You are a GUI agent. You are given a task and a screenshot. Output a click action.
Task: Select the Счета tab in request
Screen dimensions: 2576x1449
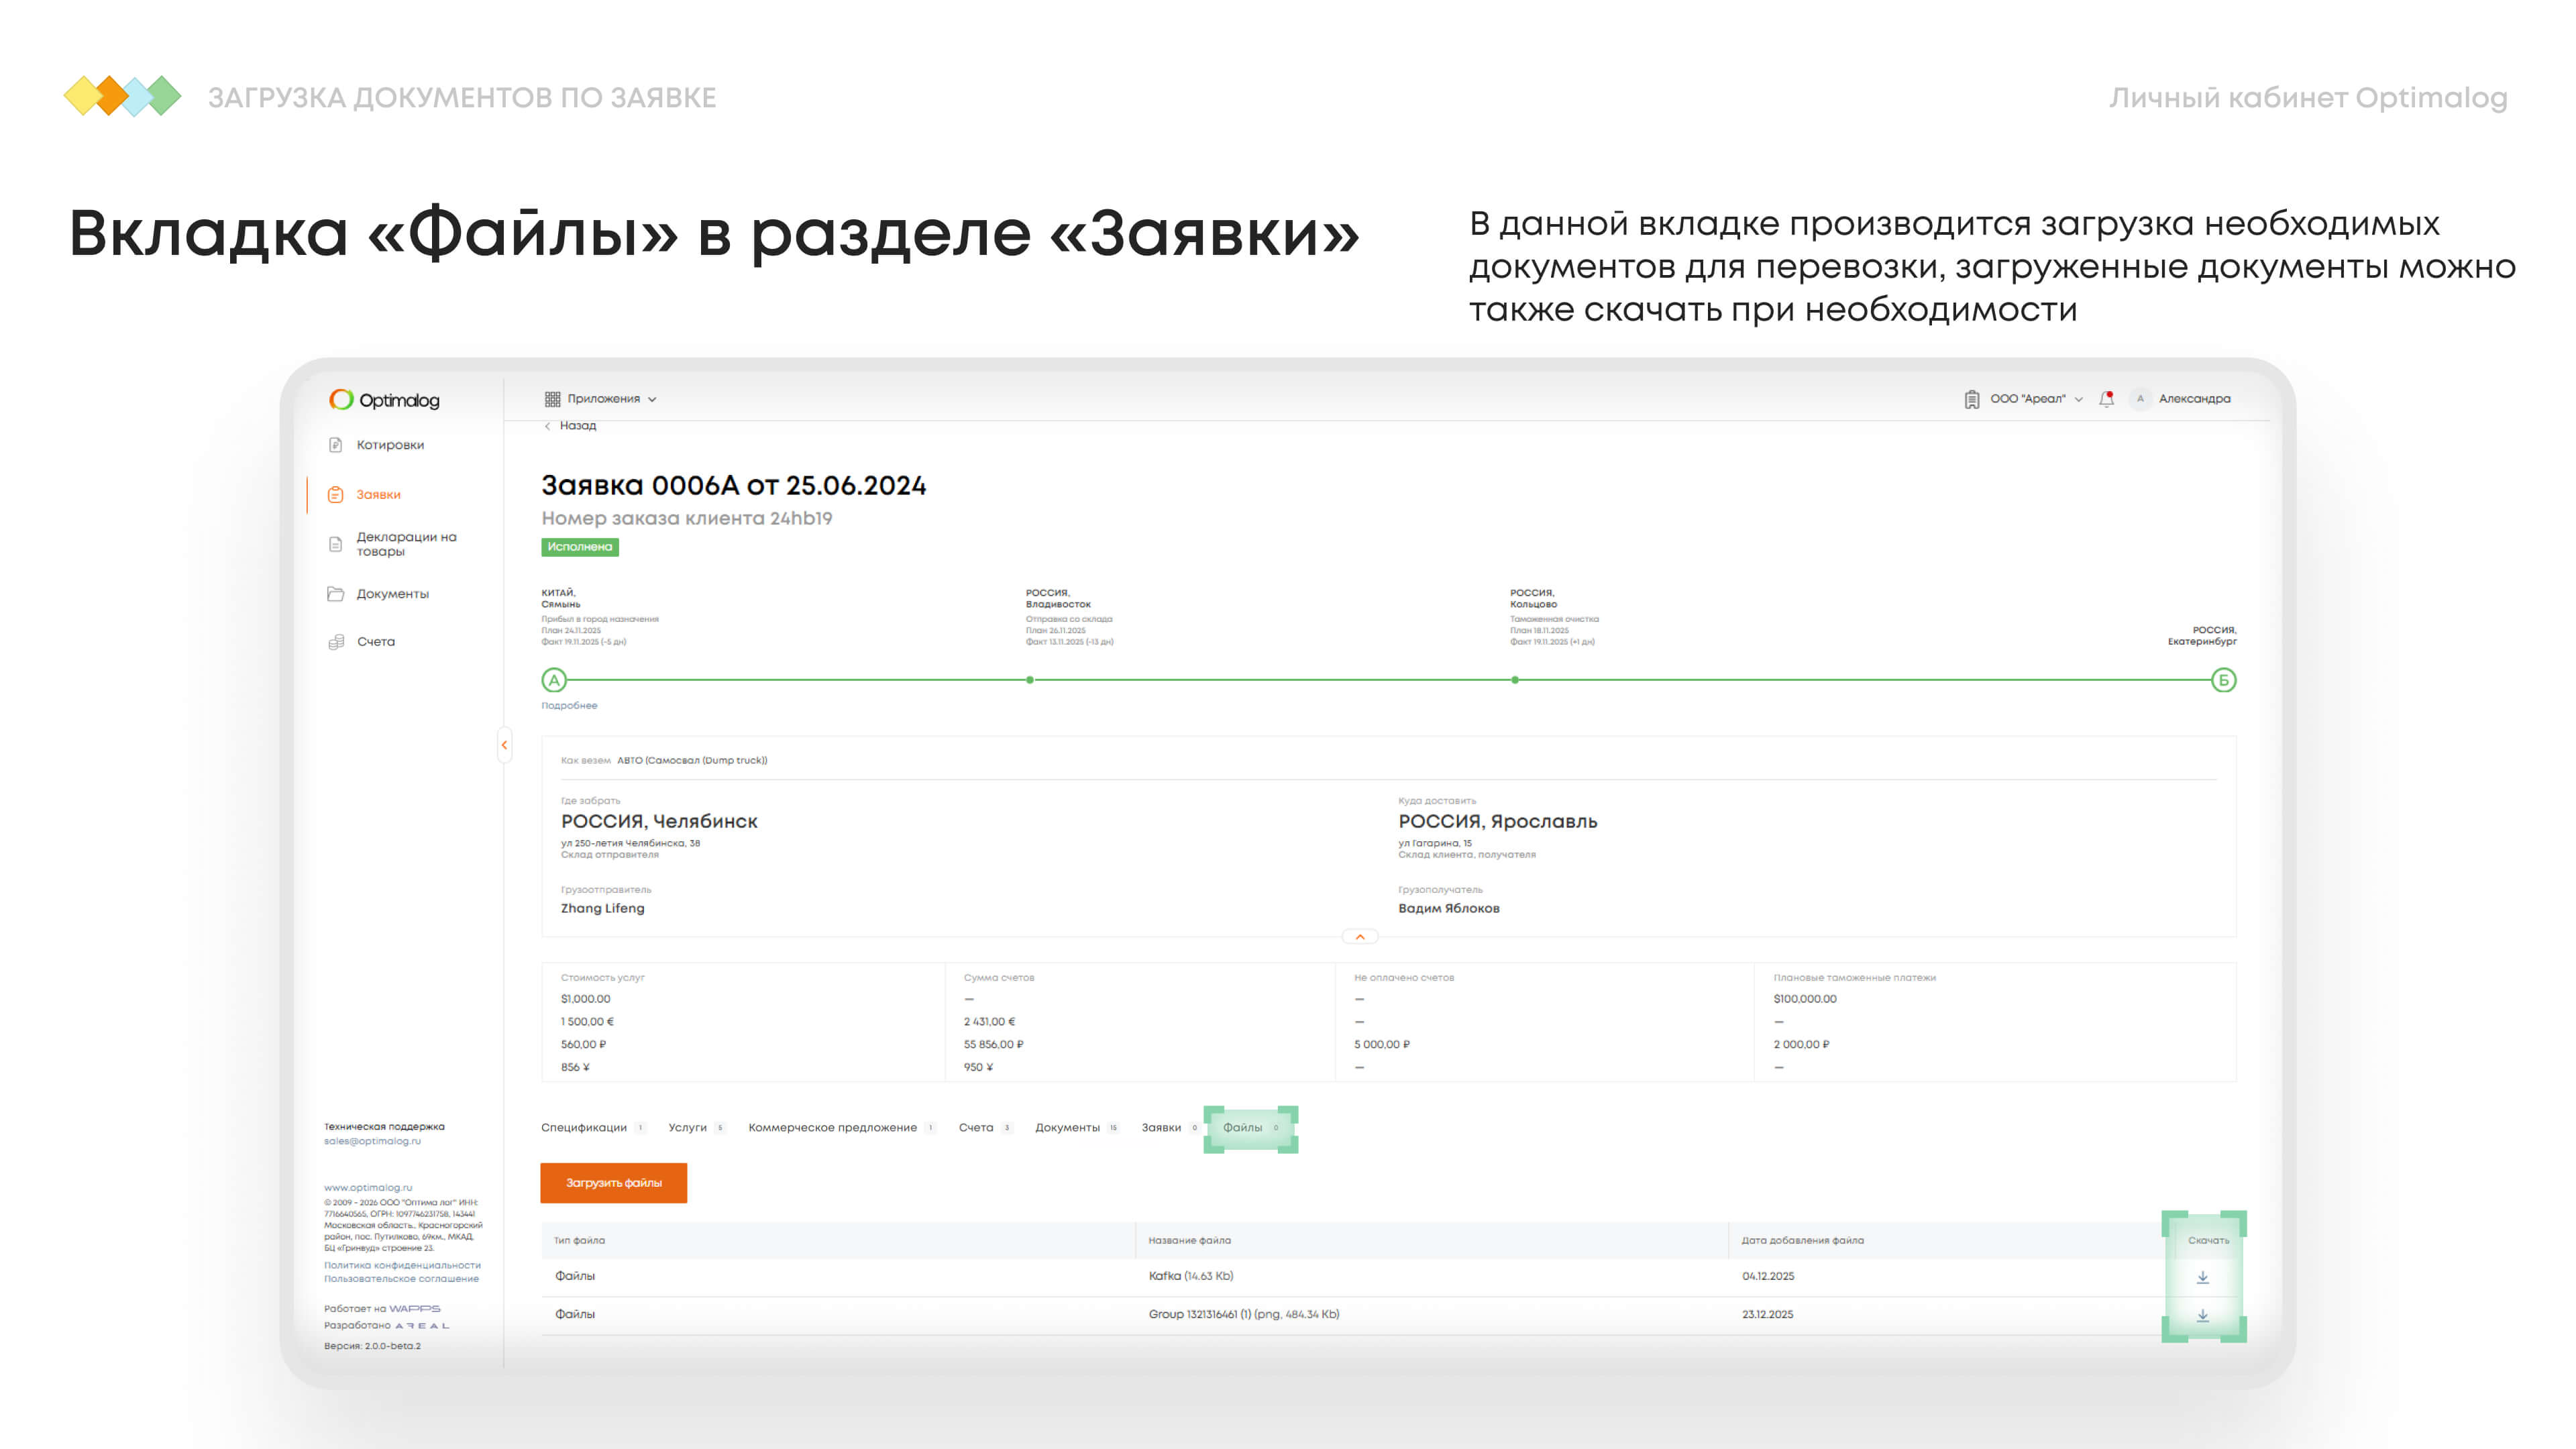coord(976,1128)
